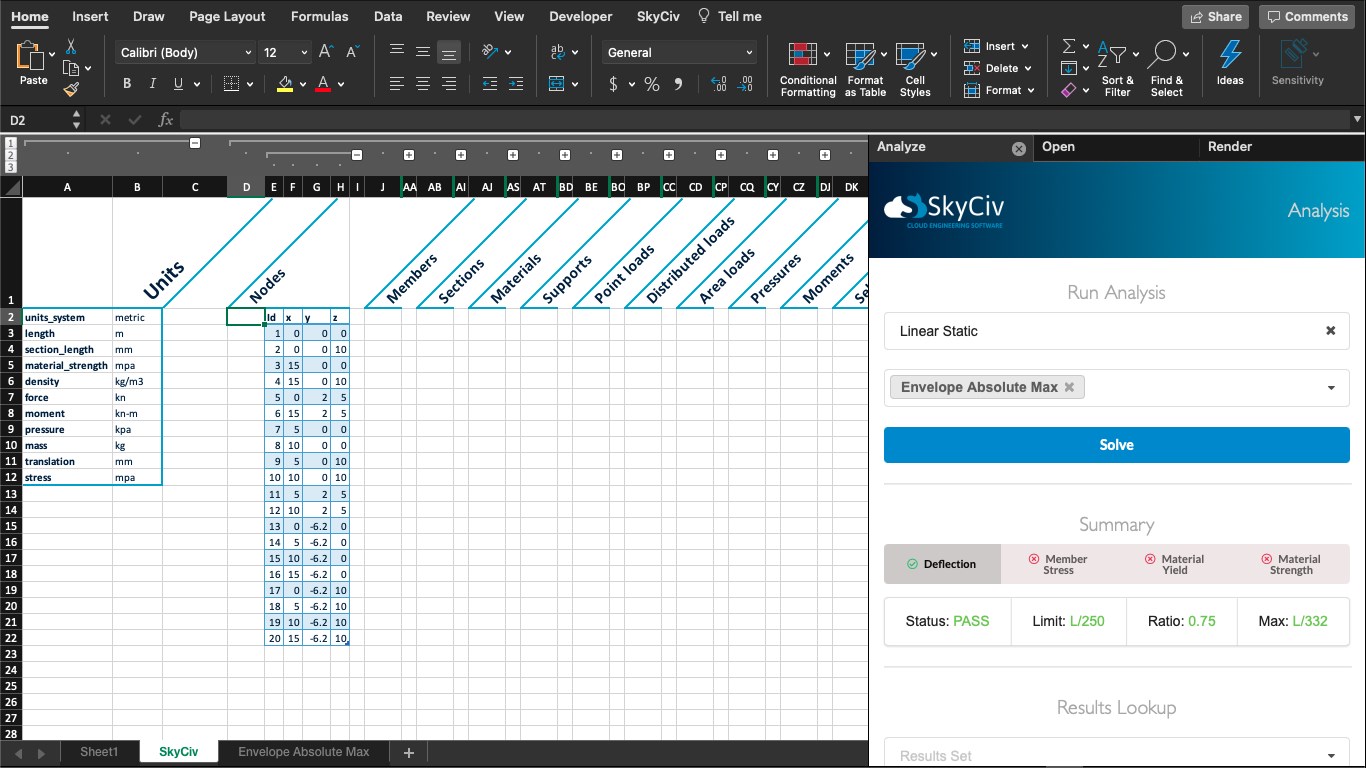This screenshot has height=768, width=1366.
Task: Toggle the Member Stress summary option
Action: click(1058, 564)
